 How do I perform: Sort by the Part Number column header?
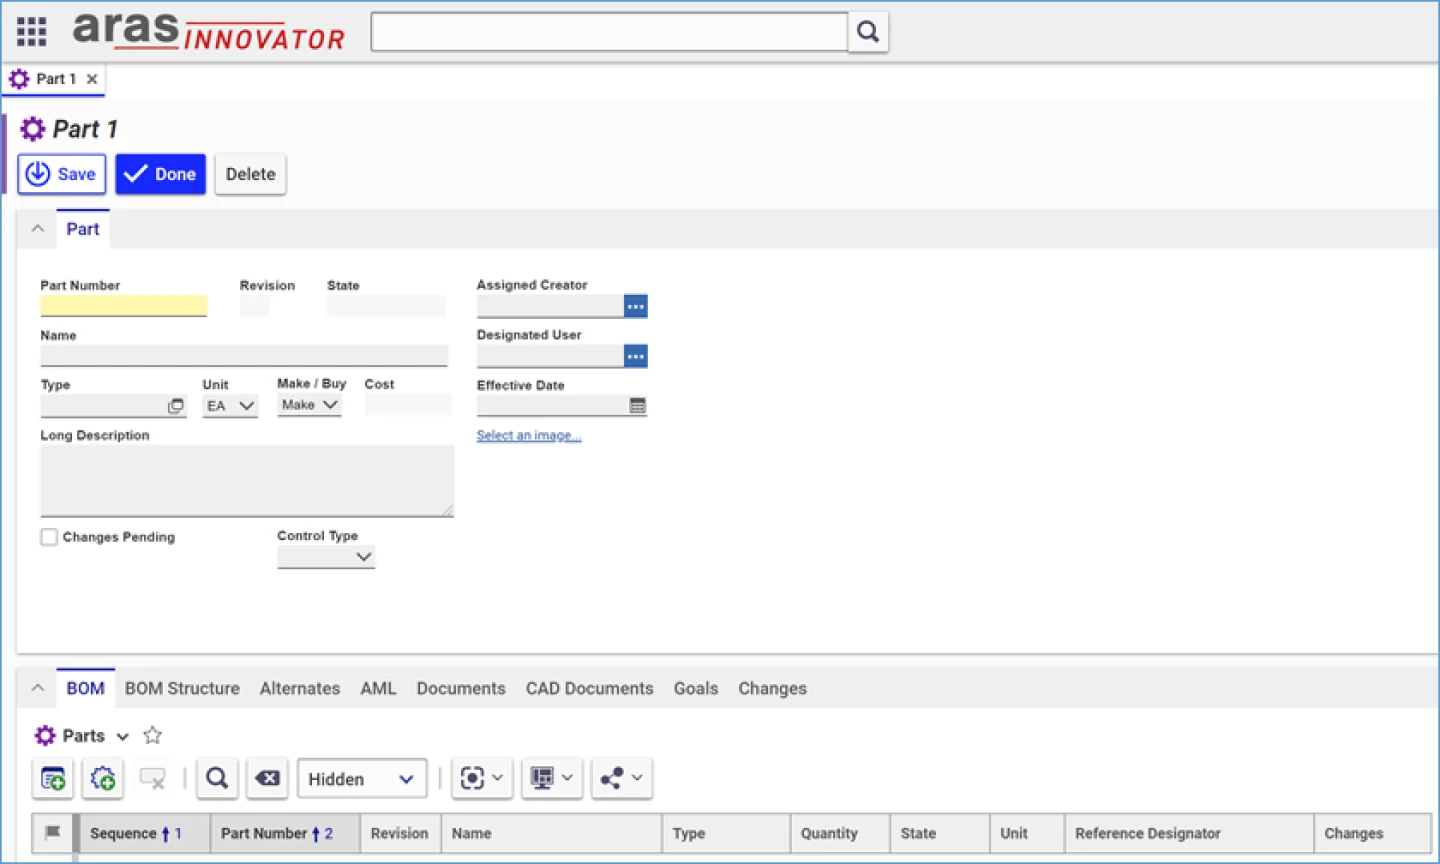285,833
